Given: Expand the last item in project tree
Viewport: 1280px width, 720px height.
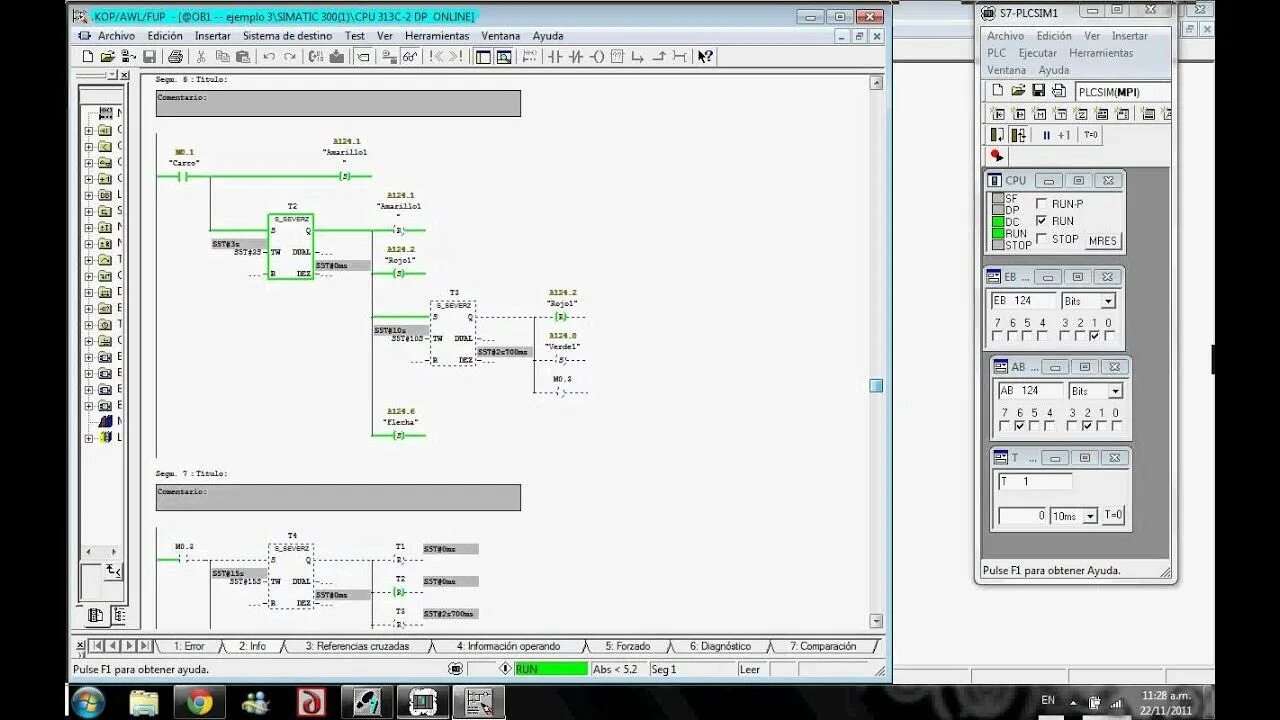Looking at the screenshot, I should click(89, 437).
